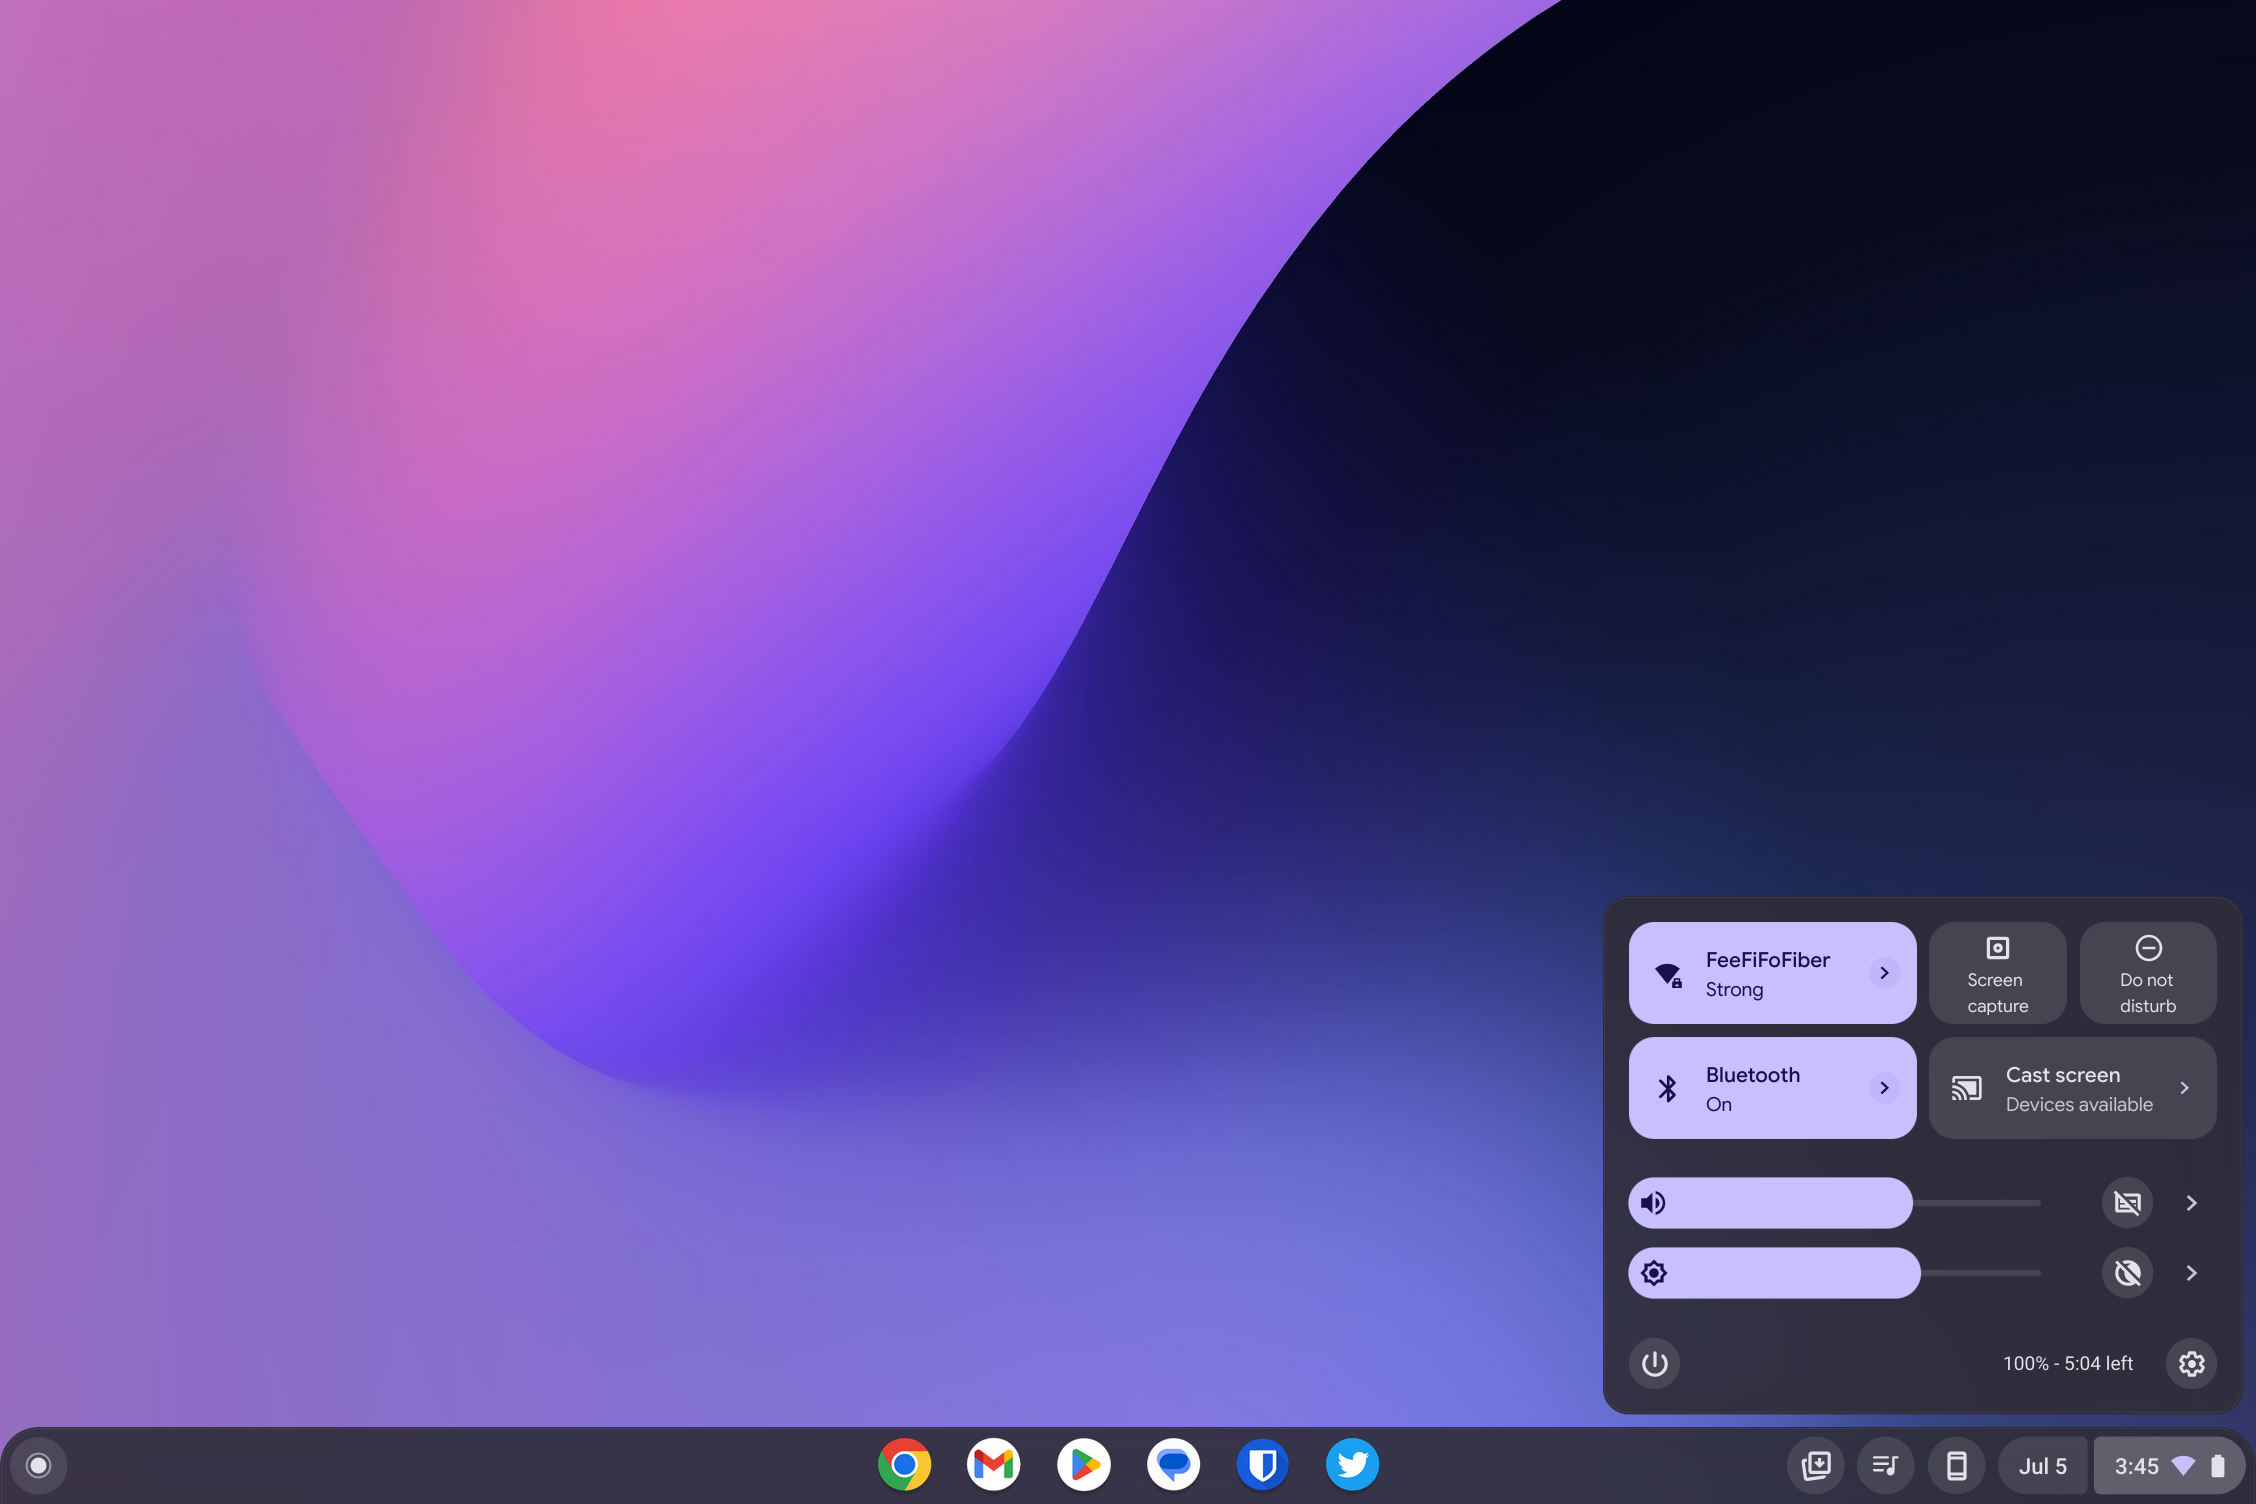The image size is (2256, 1504).
Task: Open Bitwarden password manager
Action: click(1262, 1464)
